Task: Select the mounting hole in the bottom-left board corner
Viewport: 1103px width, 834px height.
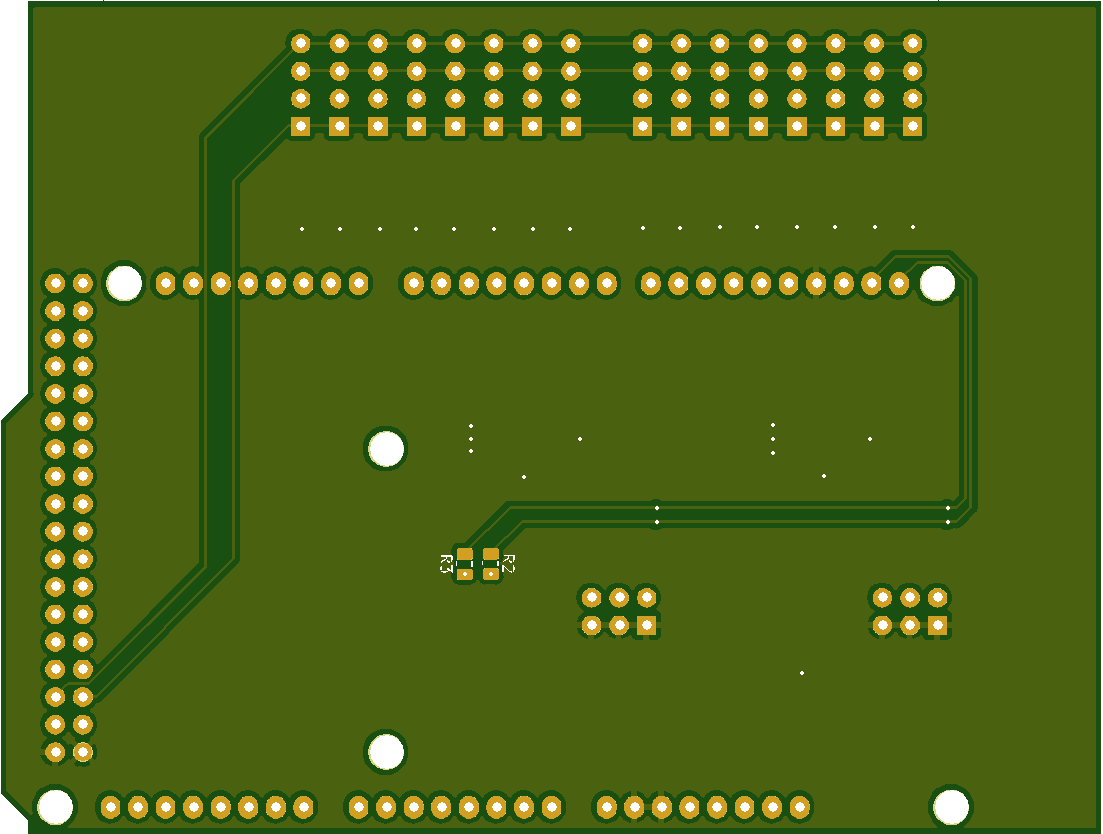Action: click(x=54, y=807)
